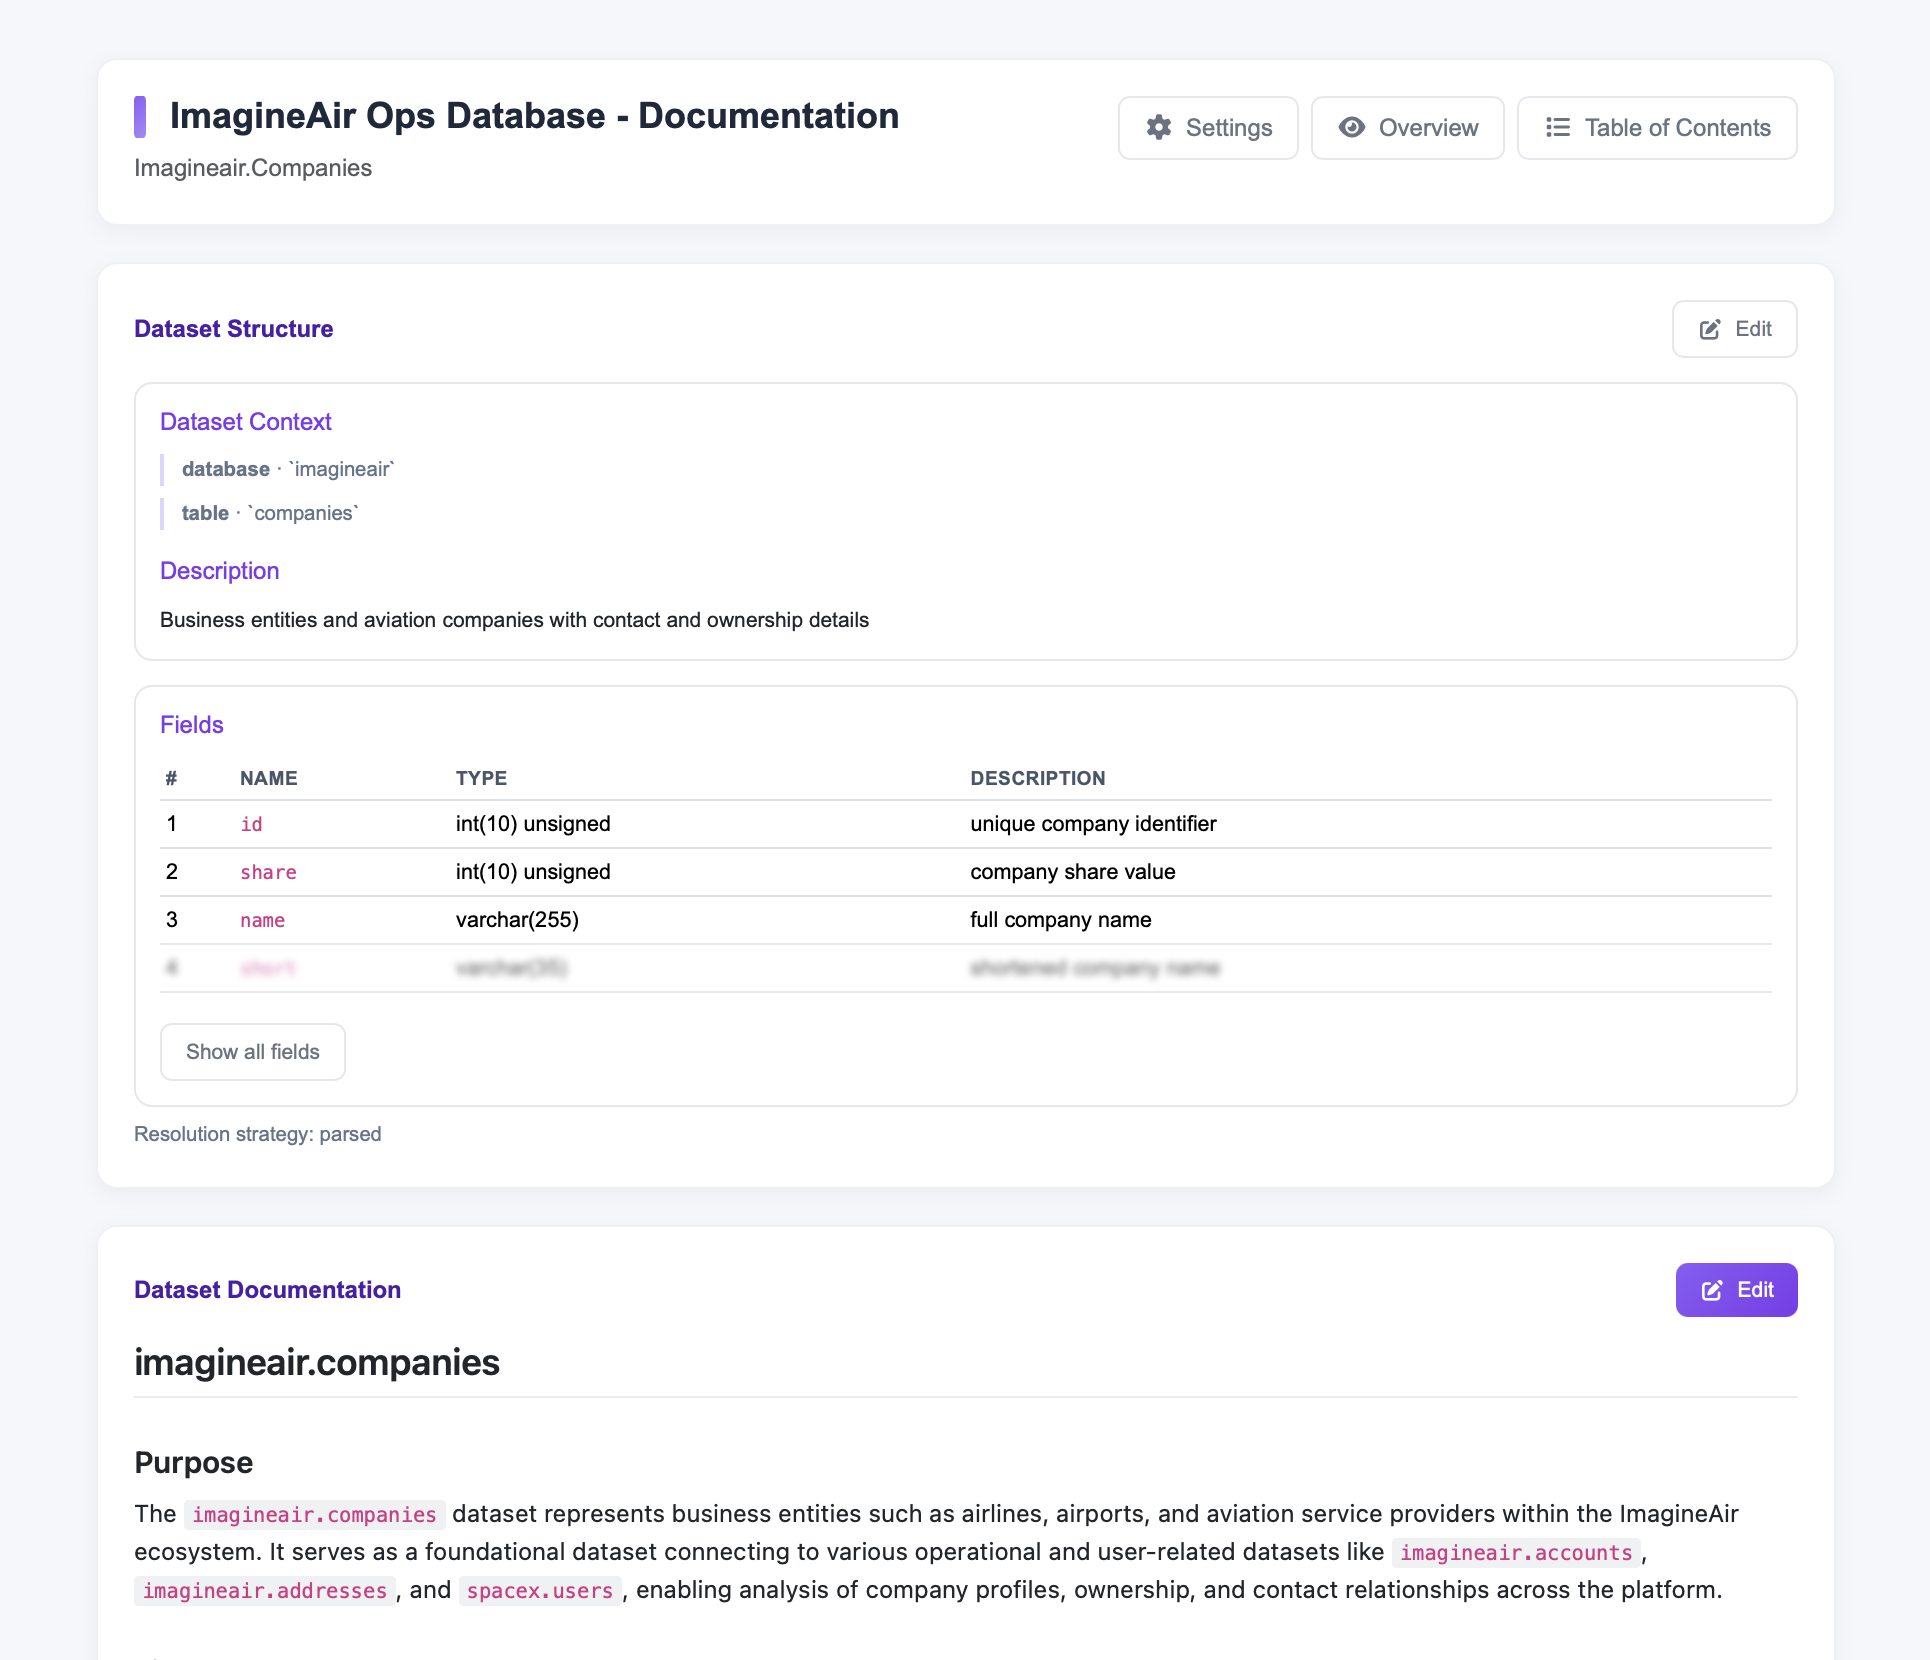
Task: Click the Description heading
Action: [x=220, y=571]
